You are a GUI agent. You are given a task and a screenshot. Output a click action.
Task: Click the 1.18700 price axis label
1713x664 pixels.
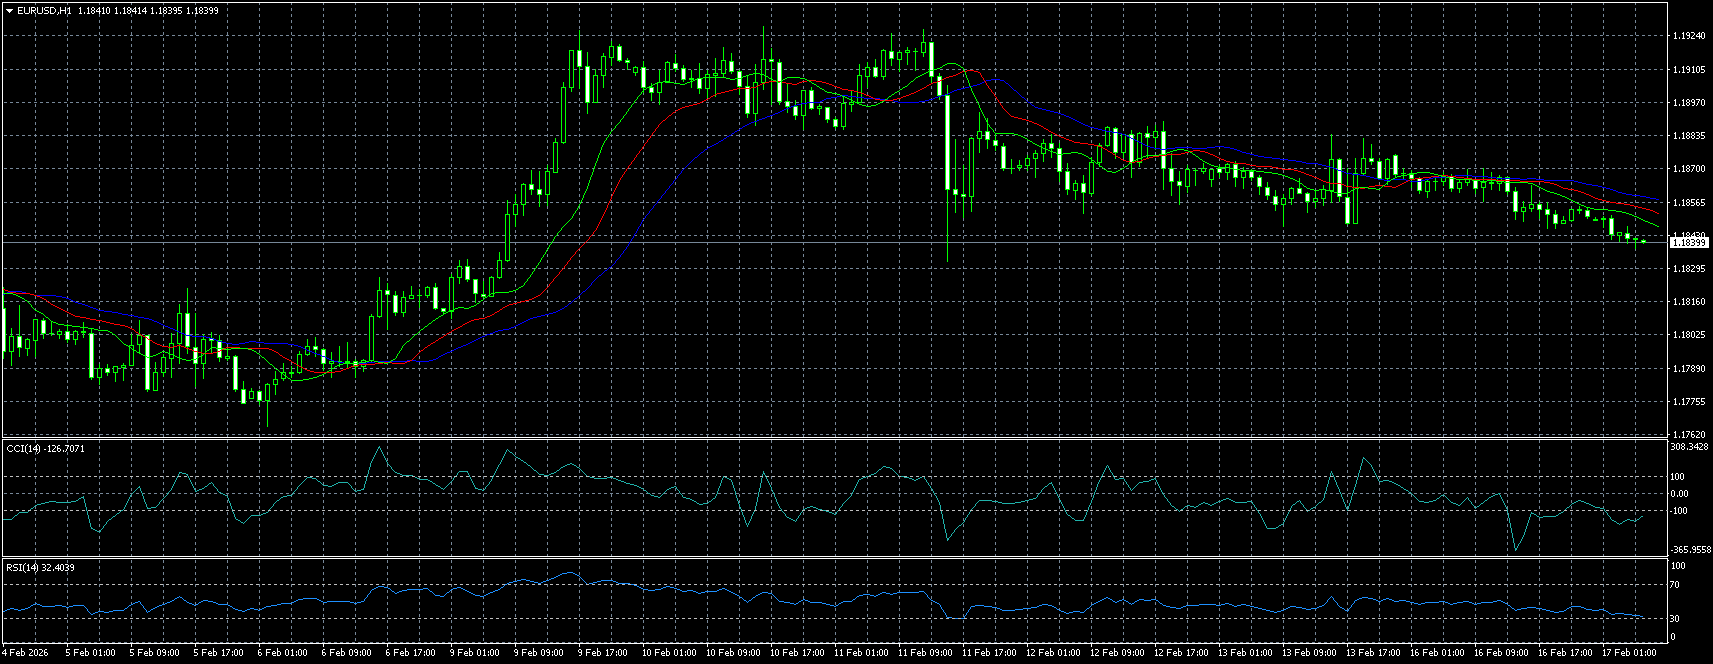[x=1688, y=169]
